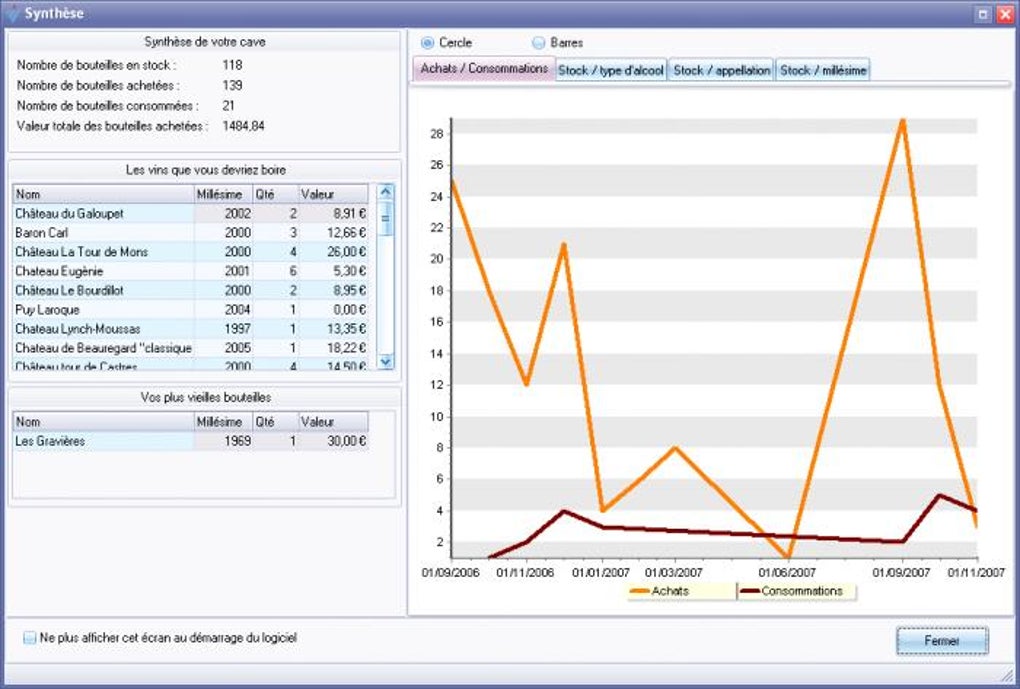Switch to Stock / type d'alcool tab
The height and width of the screenshot is (689, 1020).
611,70
